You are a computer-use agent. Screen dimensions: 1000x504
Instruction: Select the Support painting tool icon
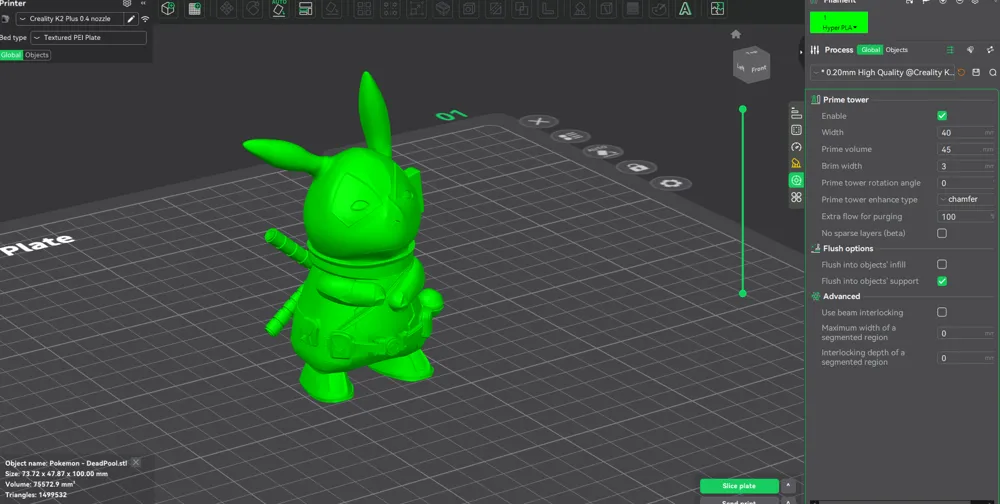coord(580,8)
